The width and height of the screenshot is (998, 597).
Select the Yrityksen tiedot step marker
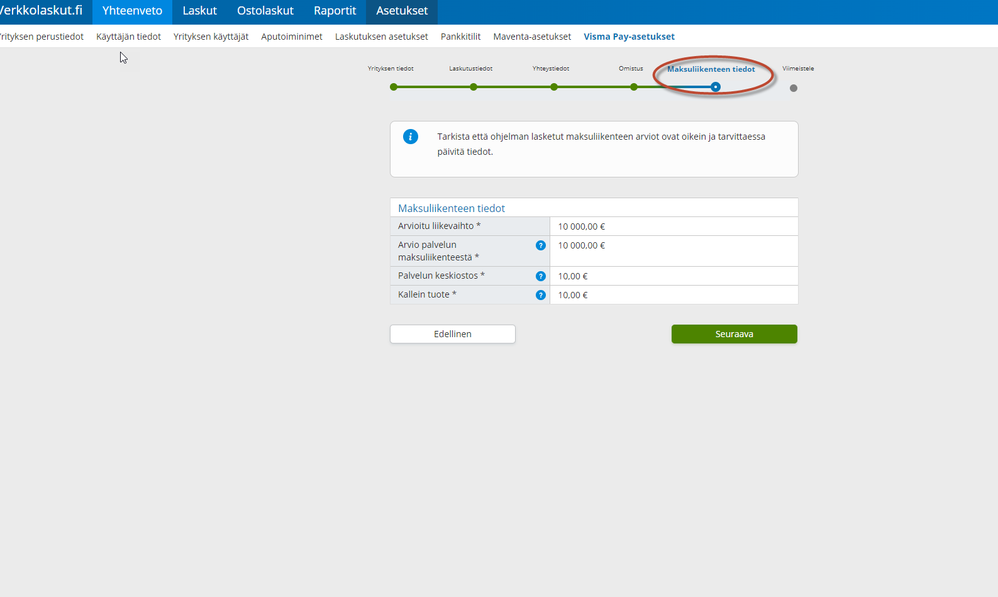pyautogui.click(x=393, y=87)
